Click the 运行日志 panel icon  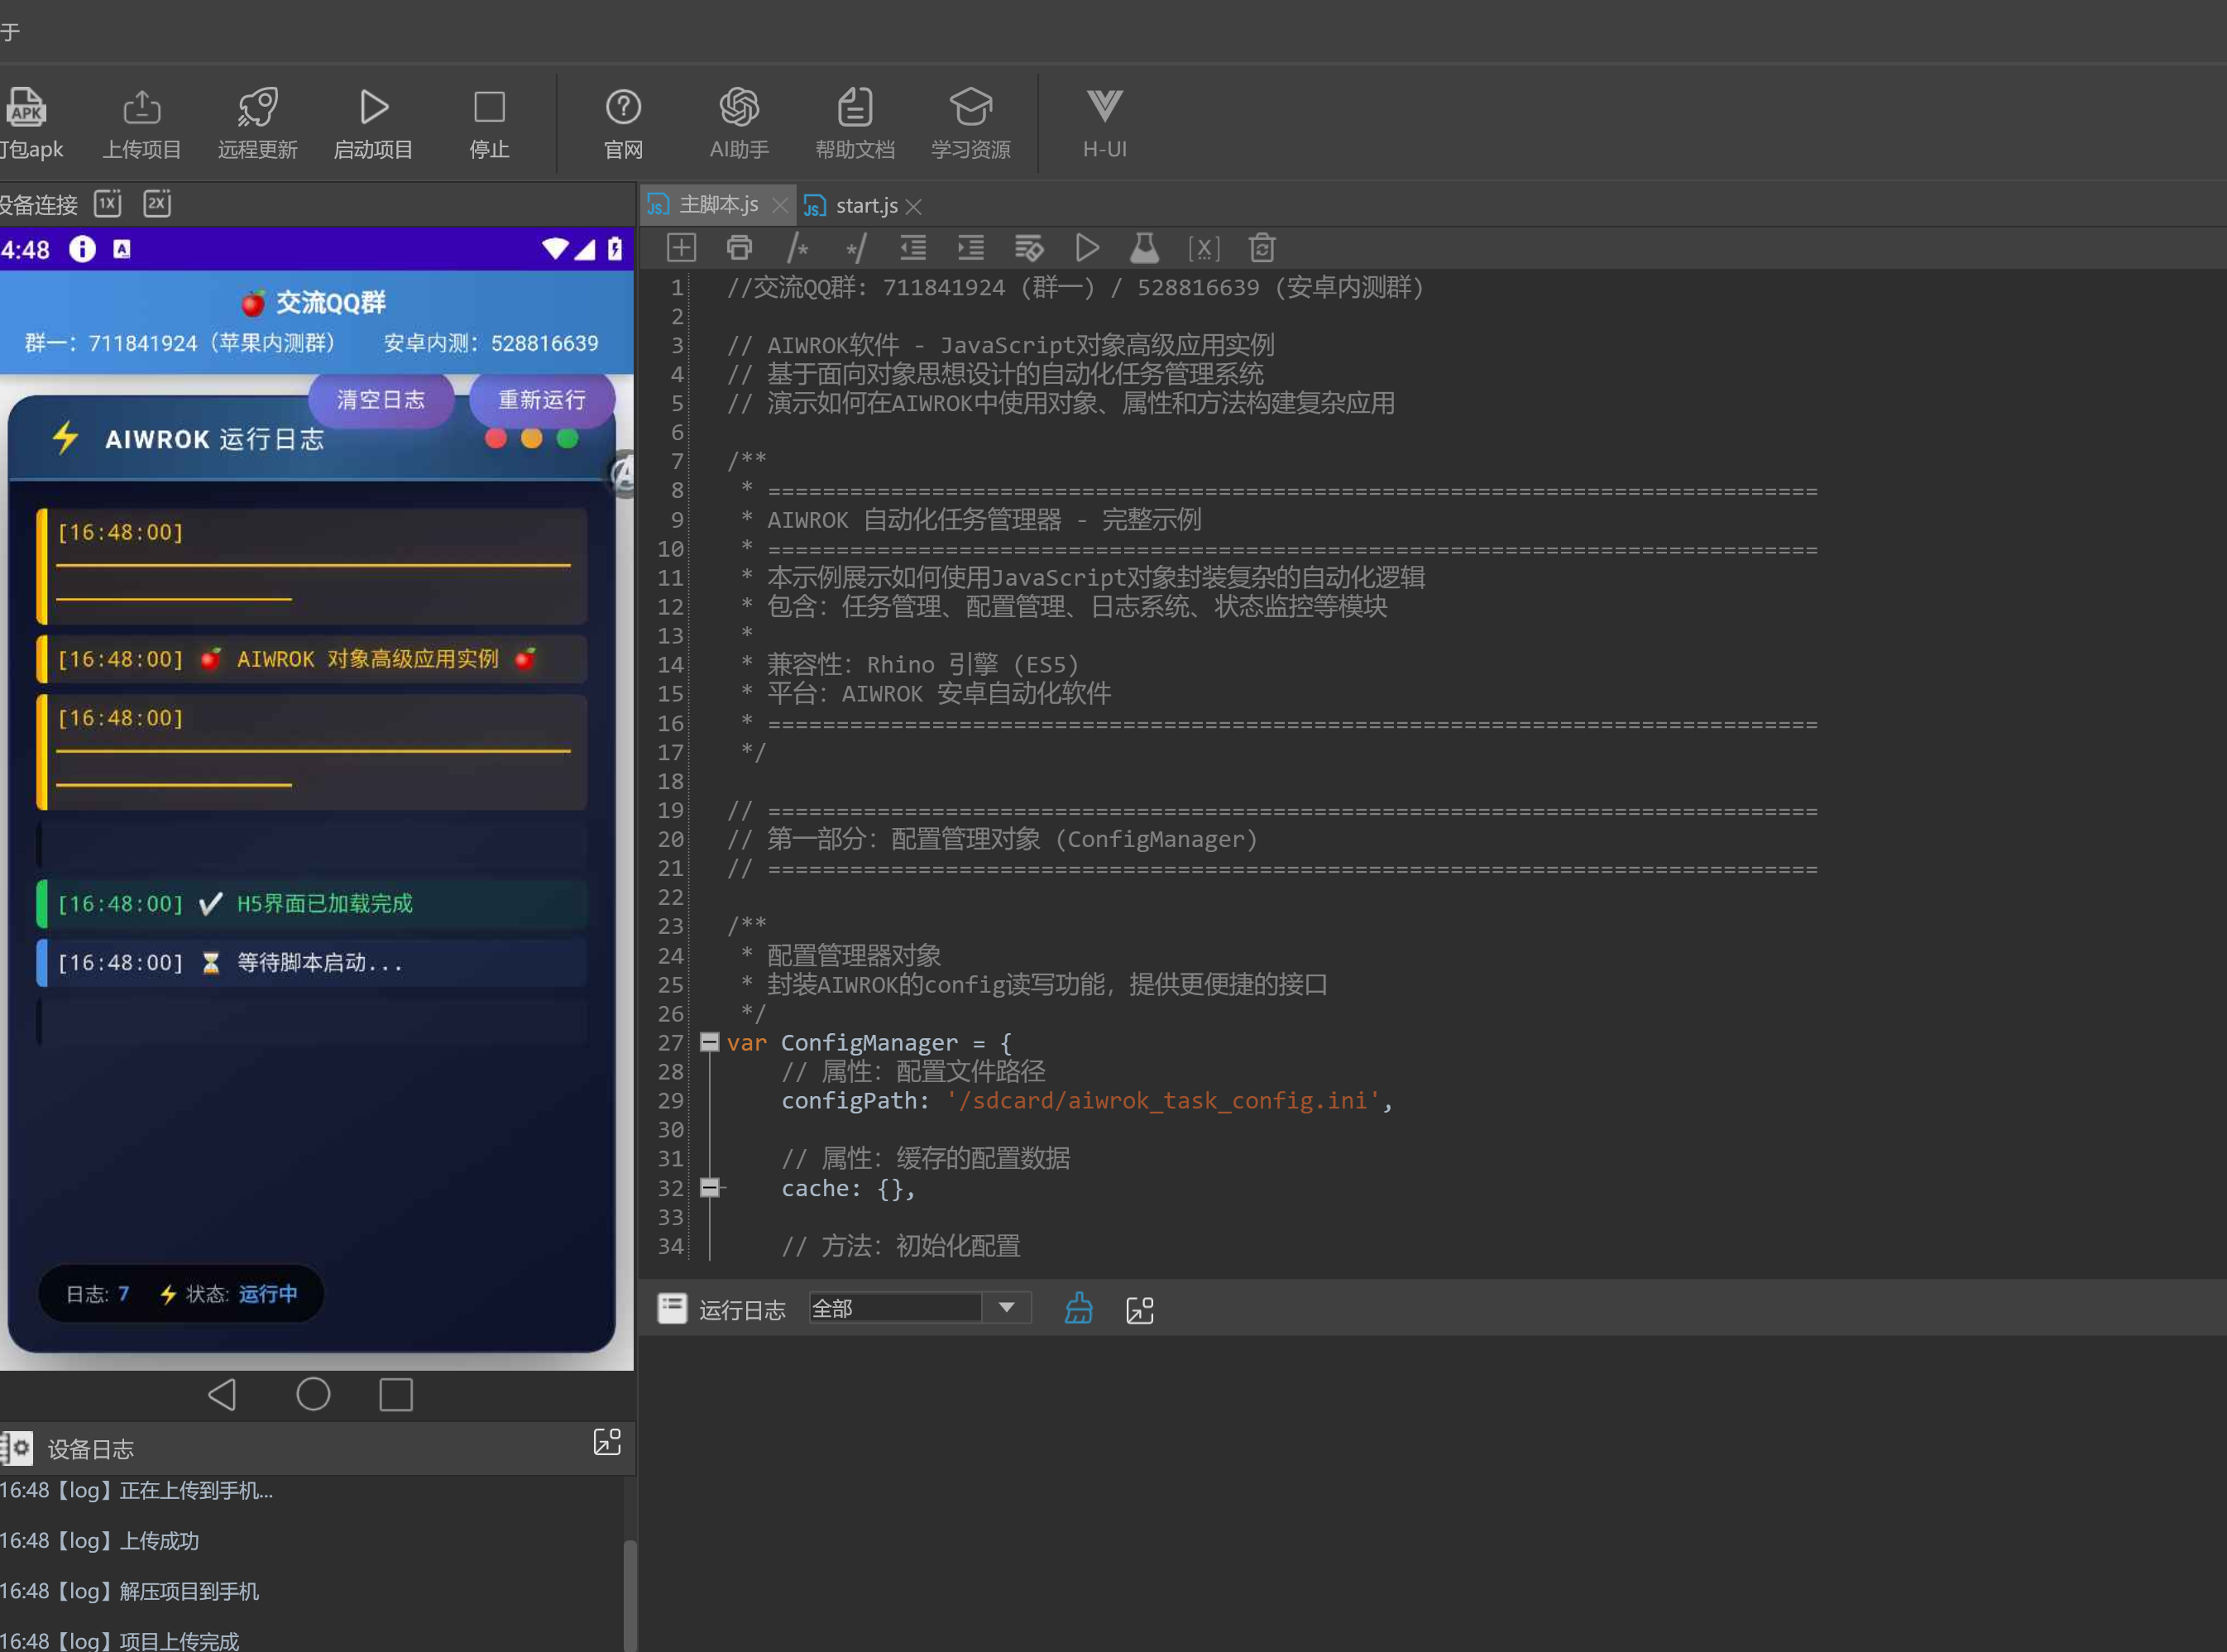[x=672, y=1308]
